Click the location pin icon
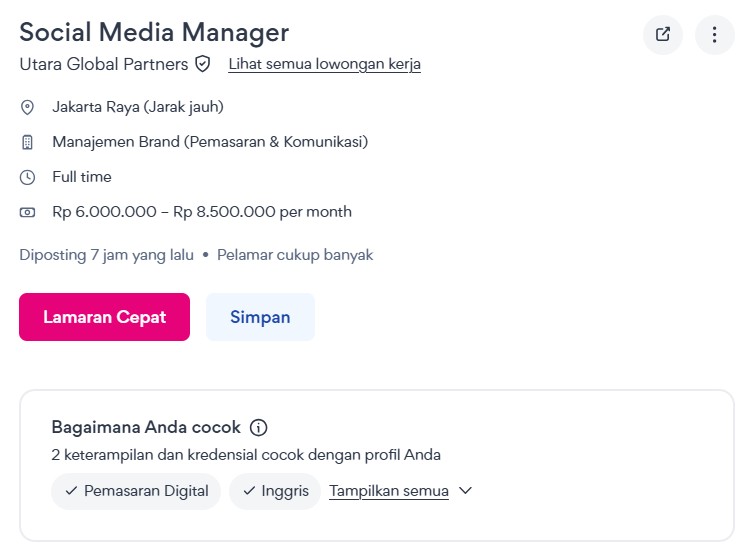Image resolution: width=736 pixels, height=558 pixels. 28,107
